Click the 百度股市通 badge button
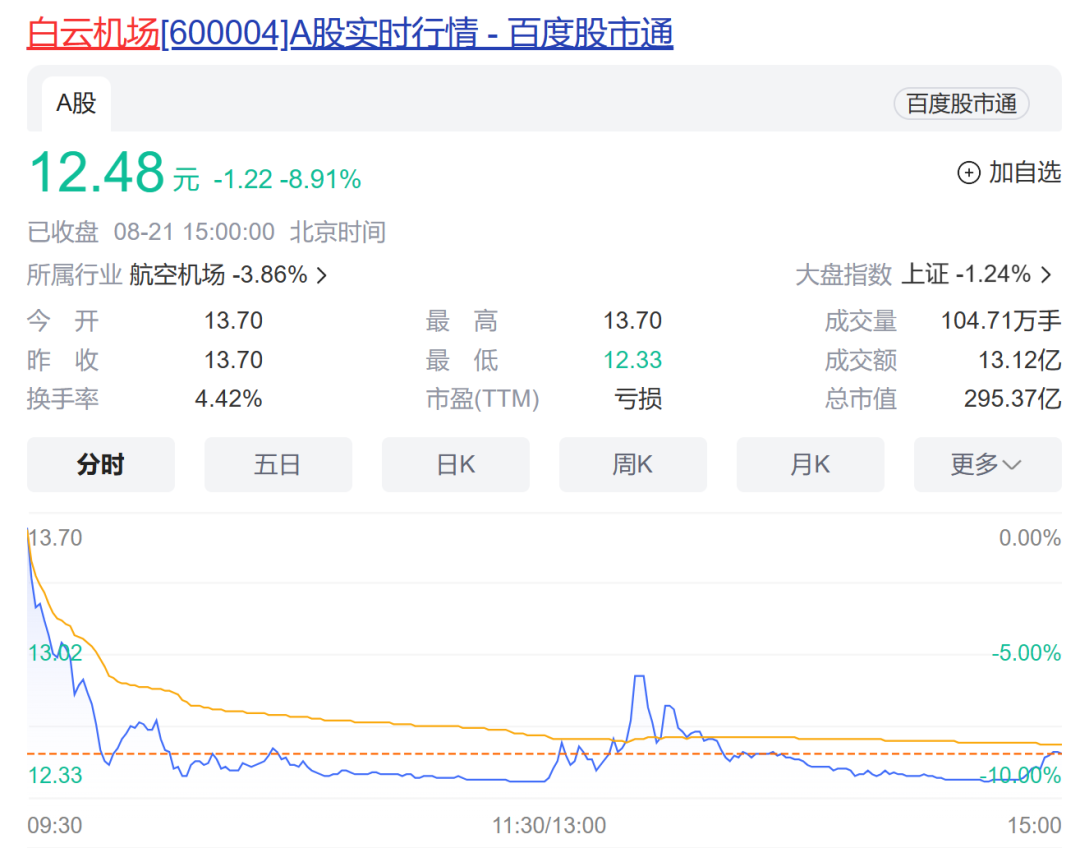Image resolution: width=1080 pixels, height=848 pixels. [x=961, y=104]
